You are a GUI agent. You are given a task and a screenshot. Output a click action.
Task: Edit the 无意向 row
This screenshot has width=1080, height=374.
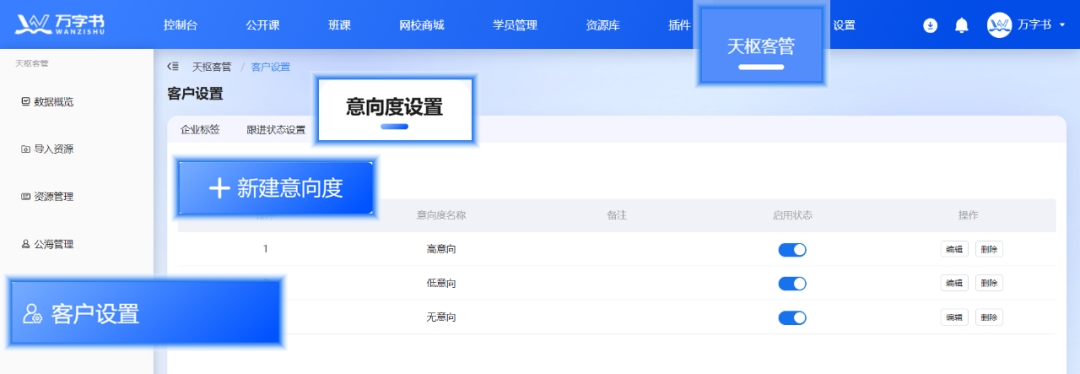point(955,318)
